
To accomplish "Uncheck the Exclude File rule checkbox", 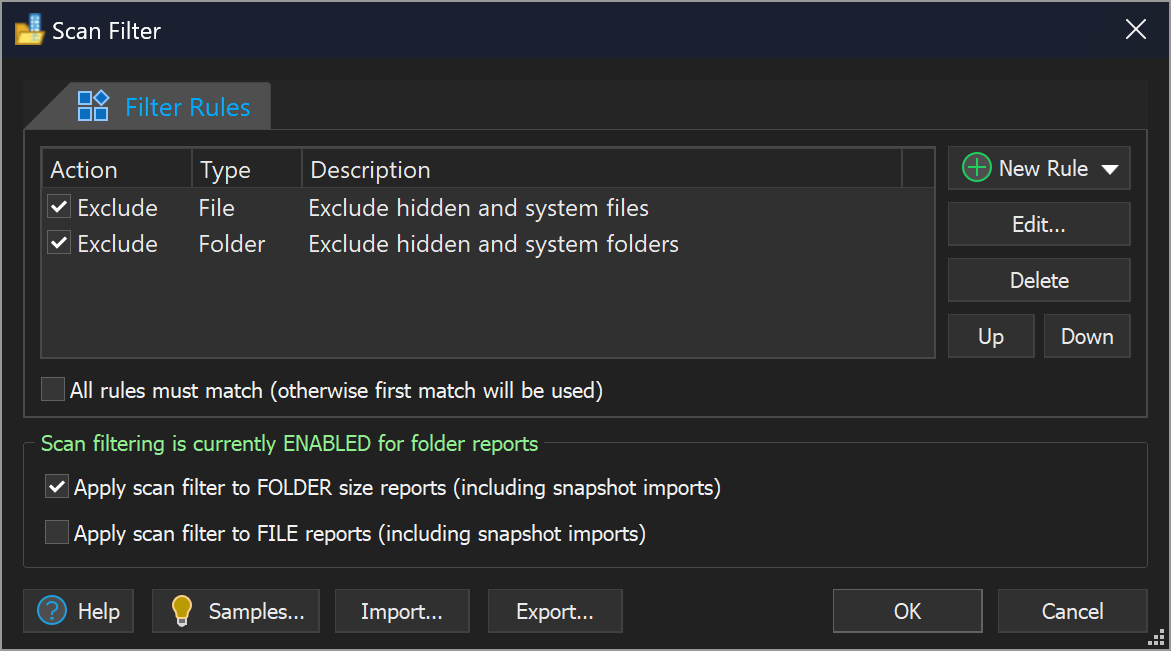I will (59, 207).
